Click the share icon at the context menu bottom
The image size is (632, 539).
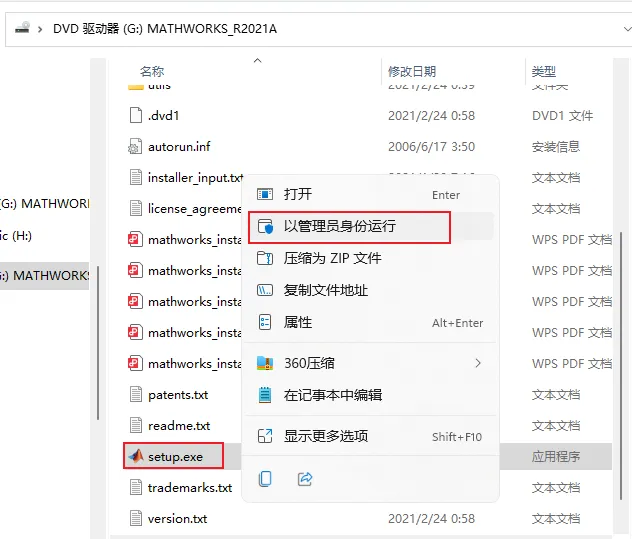[x=305, y=479]
